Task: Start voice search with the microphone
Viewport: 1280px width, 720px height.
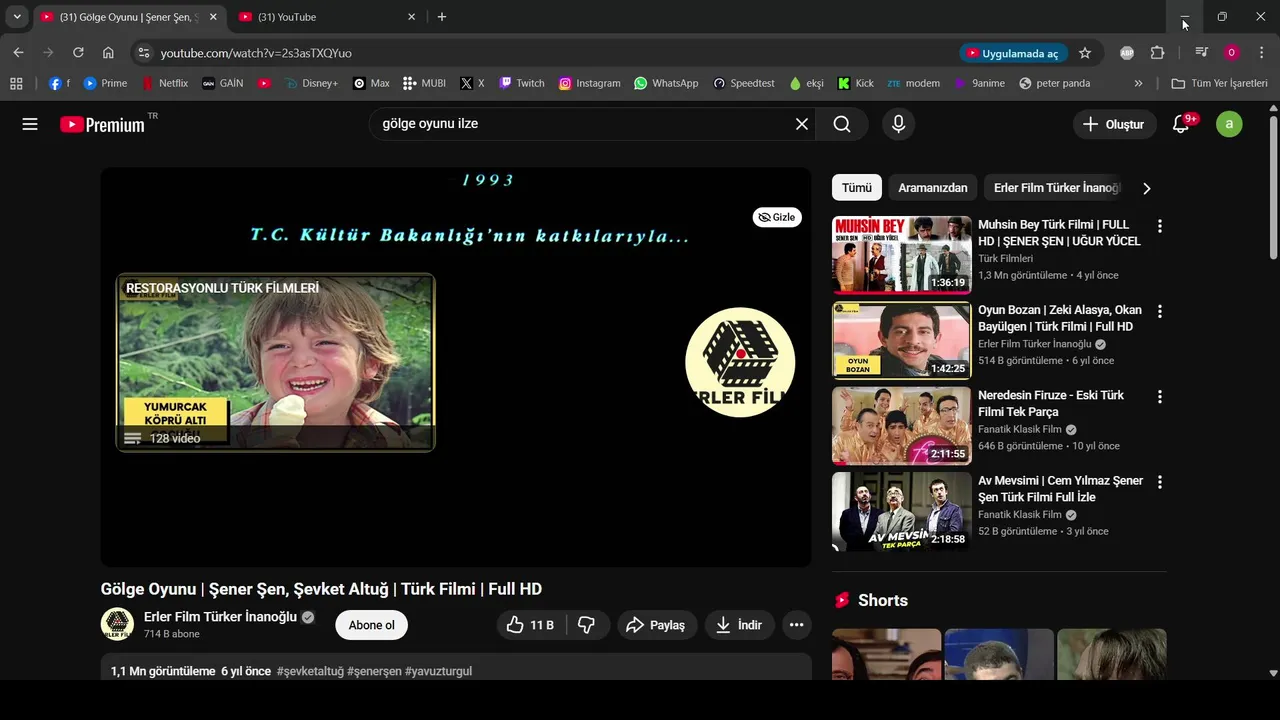Action: (898, 124)
